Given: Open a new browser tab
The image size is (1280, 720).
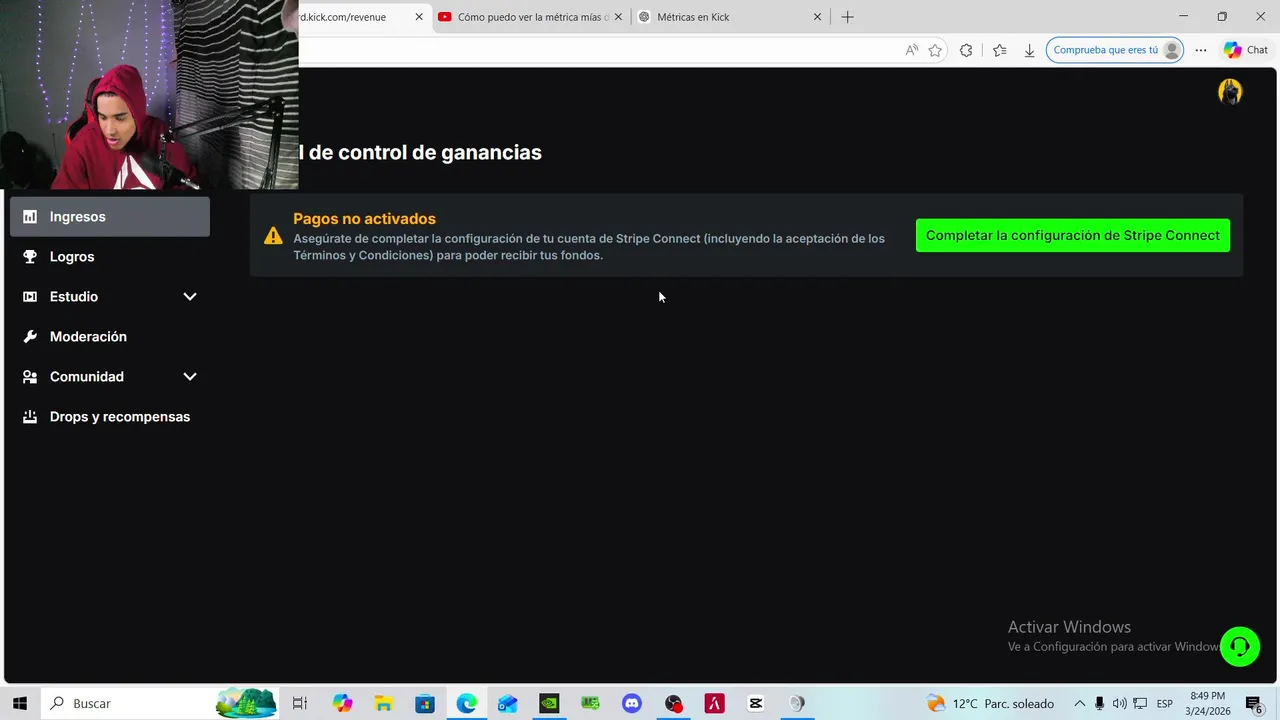Looking at the screenshot, I should point(848,17).
